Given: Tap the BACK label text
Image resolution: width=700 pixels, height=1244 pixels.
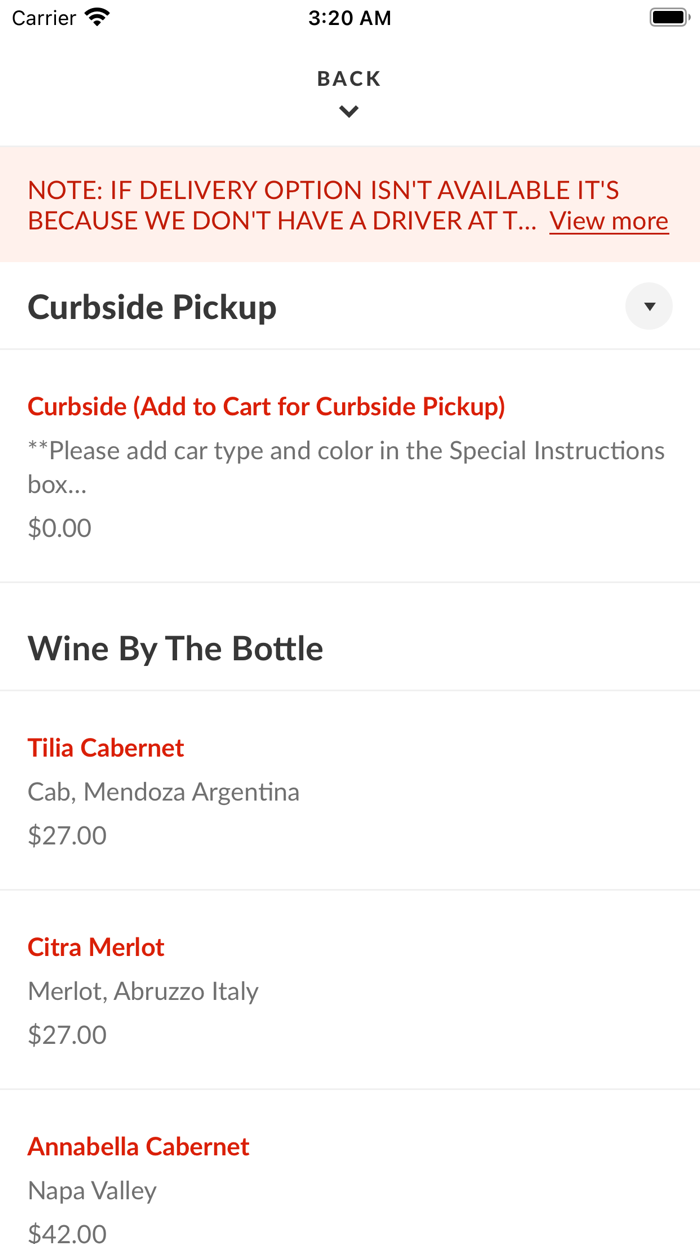Looking at the screenshot, I should coord(348,77).
